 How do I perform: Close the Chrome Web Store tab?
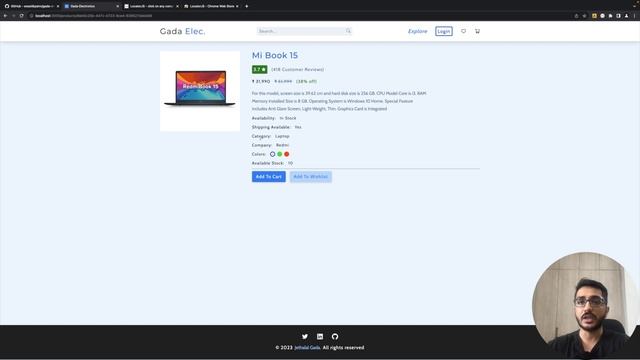pyautogui.click(x=237, y=6)
